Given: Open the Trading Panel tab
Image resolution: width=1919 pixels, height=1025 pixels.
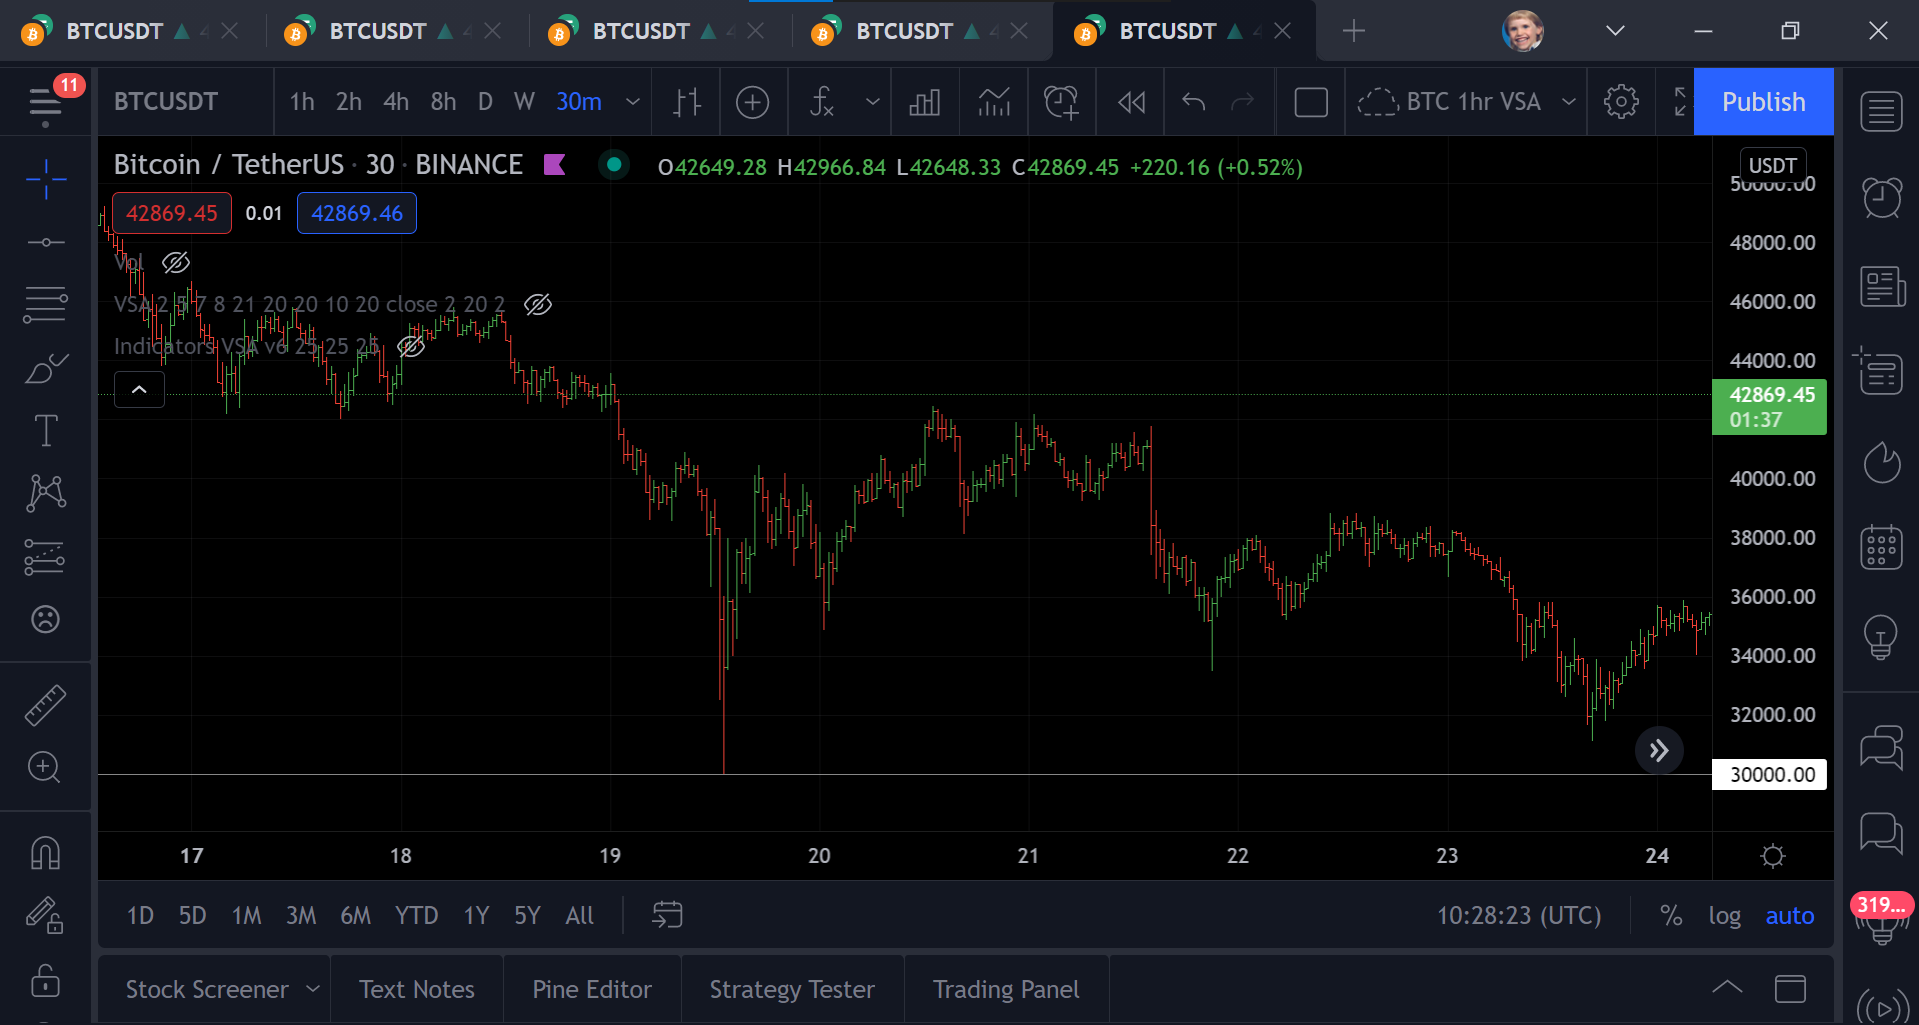Looking at the screenshot, I should click(x=1006, y=989).
